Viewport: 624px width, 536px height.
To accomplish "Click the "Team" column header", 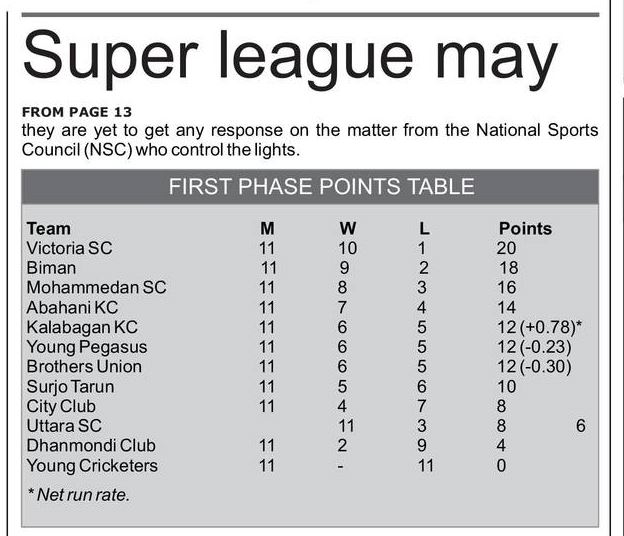I will (x=49, y=228).
